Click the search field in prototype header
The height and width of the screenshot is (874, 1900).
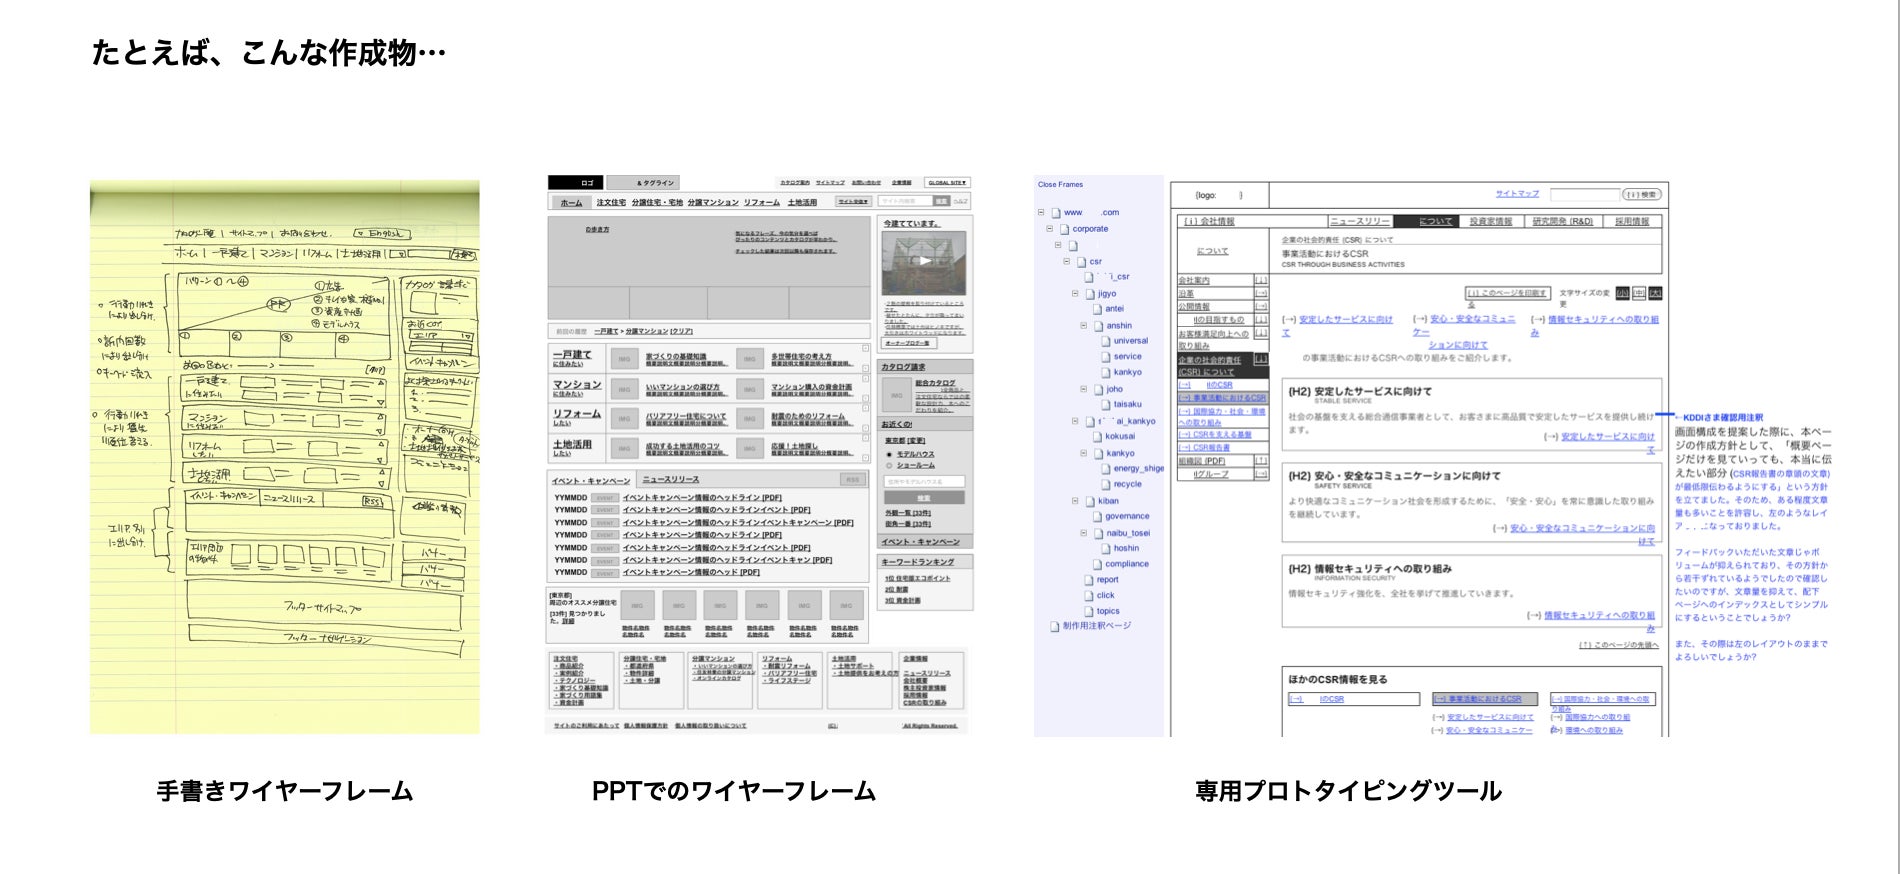pyautogui.click(x=1584, y=194)
